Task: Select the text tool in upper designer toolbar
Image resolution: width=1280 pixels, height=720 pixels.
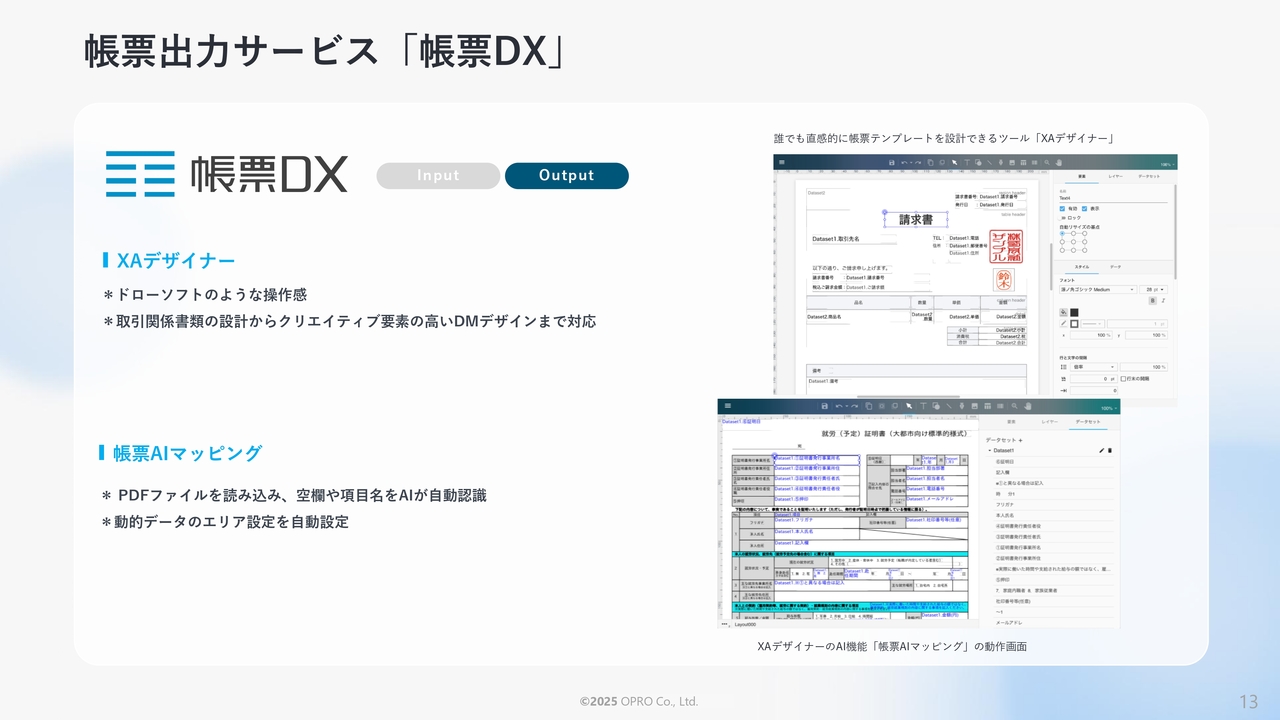Action: (x=966, y=162)
